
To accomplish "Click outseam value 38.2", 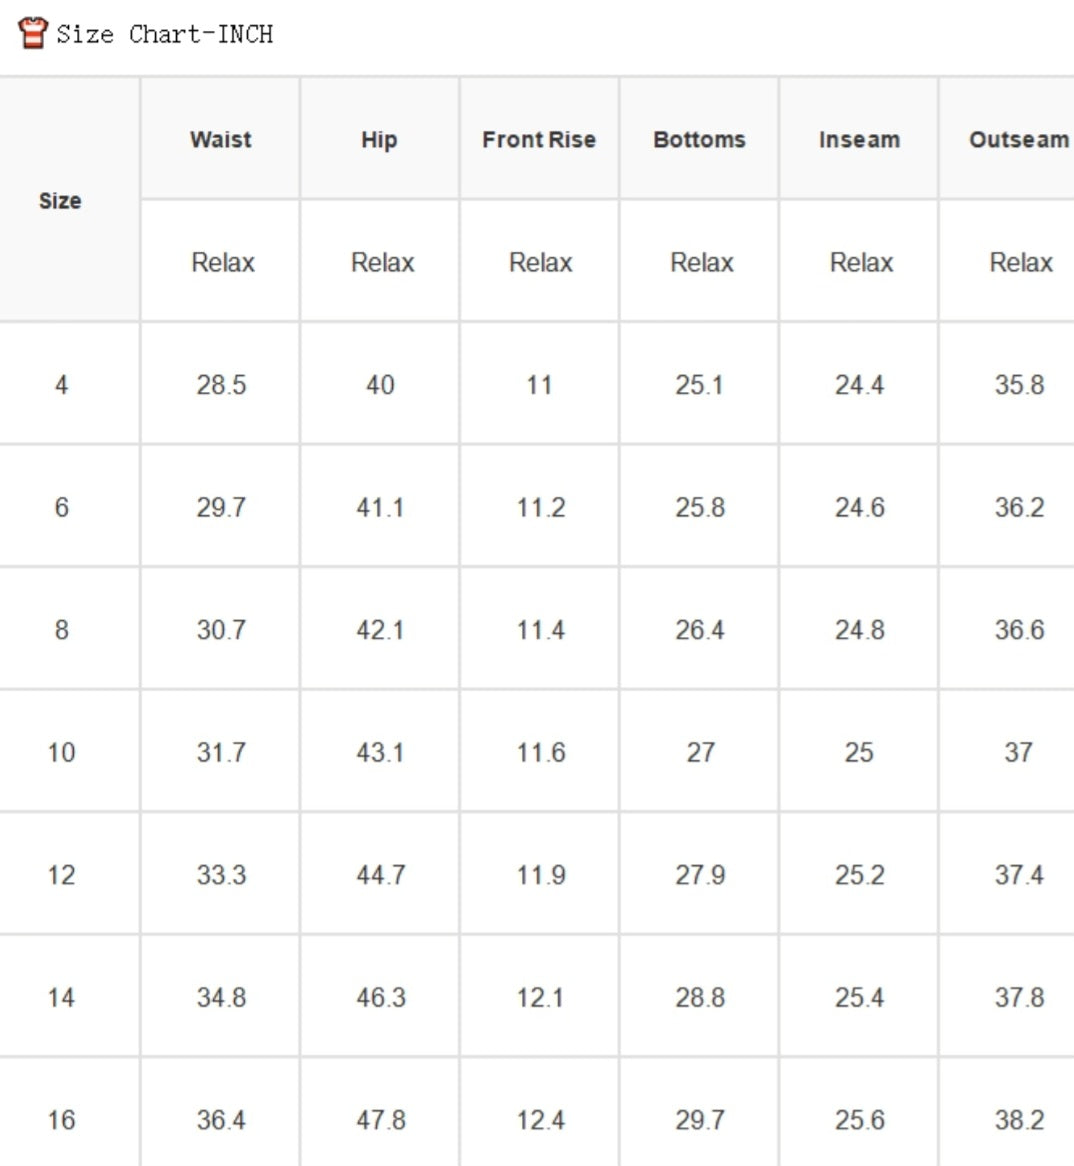I will point(1020,1120).
